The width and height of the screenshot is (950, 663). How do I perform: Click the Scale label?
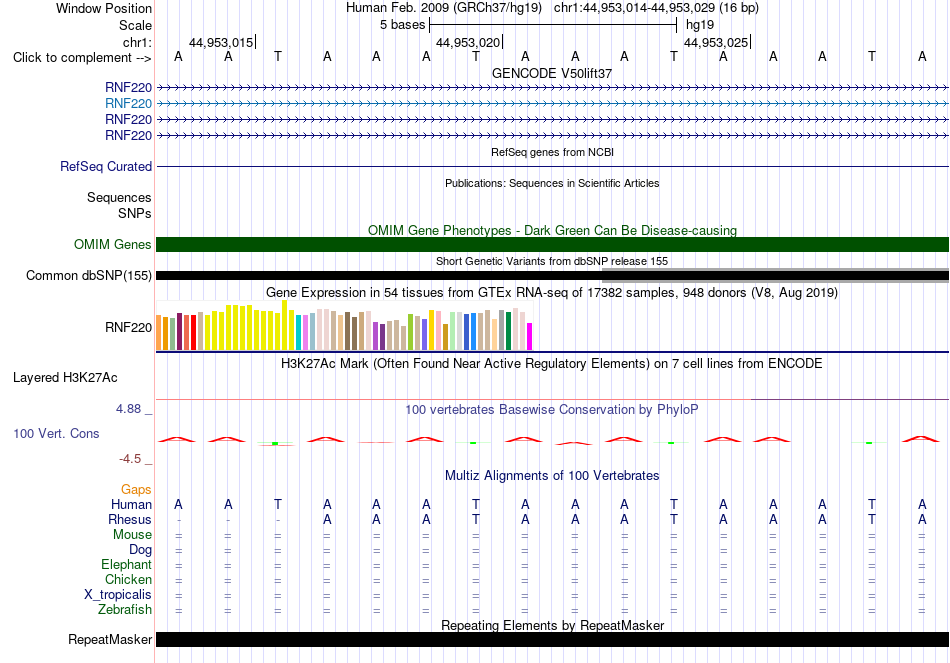[x=135, y=25]
